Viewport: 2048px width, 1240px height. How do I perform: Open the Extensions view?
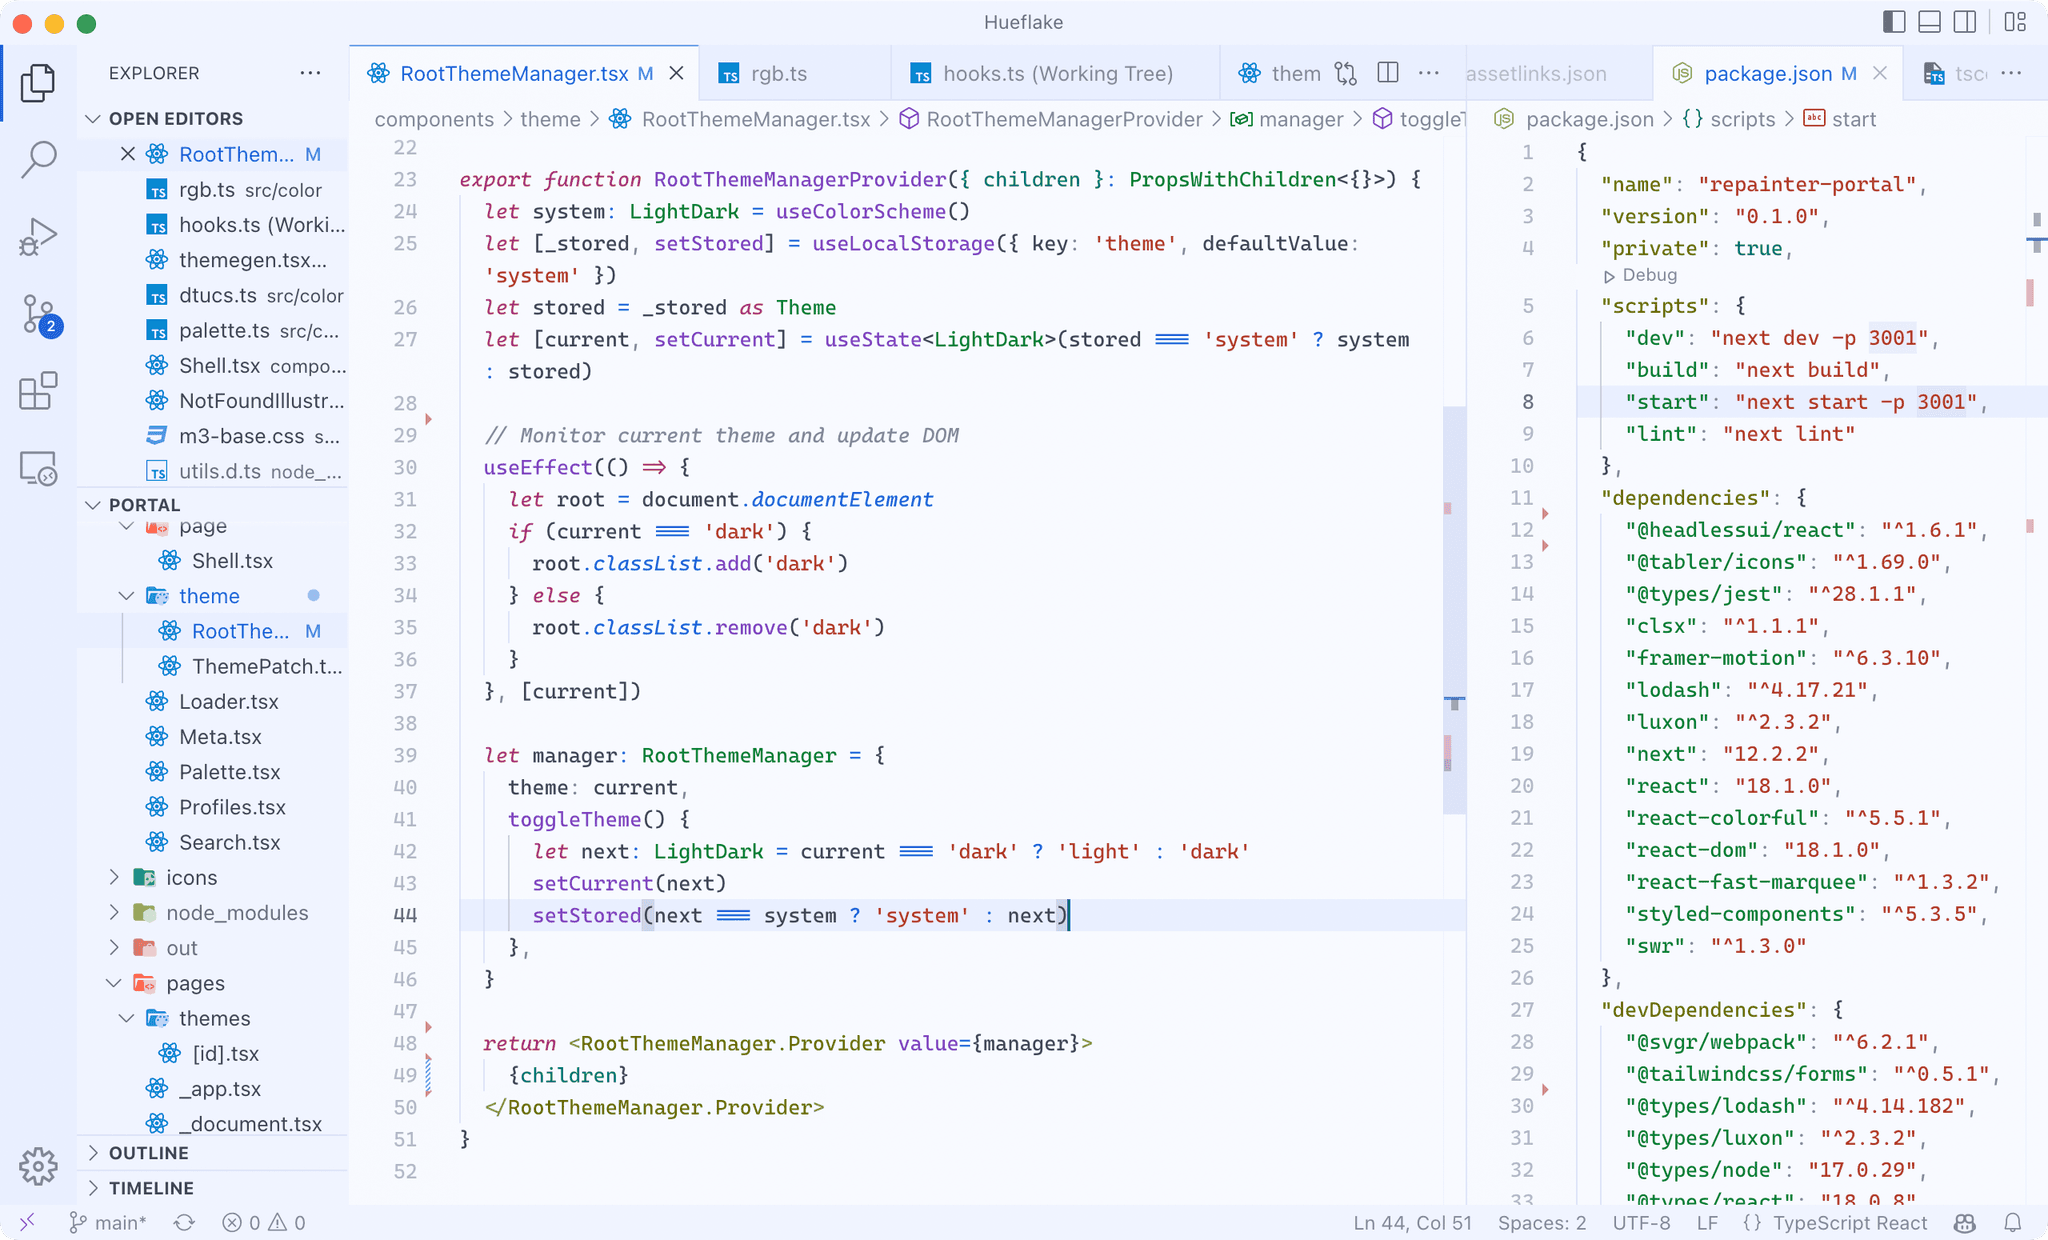point(38,391)
